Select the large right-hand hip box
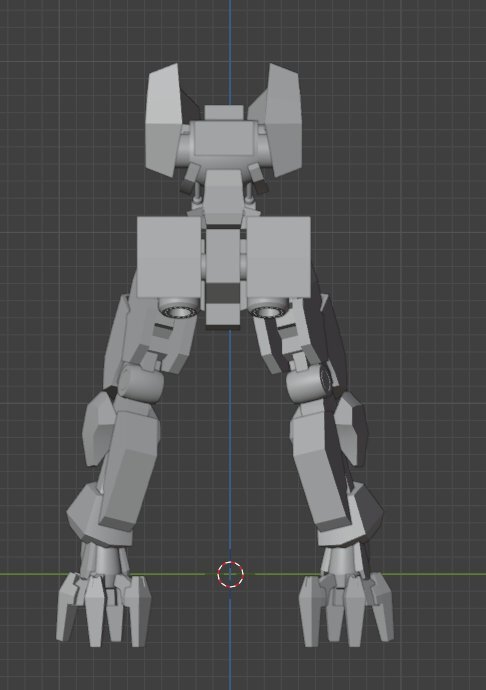The image size is (486, 690). 278,256
